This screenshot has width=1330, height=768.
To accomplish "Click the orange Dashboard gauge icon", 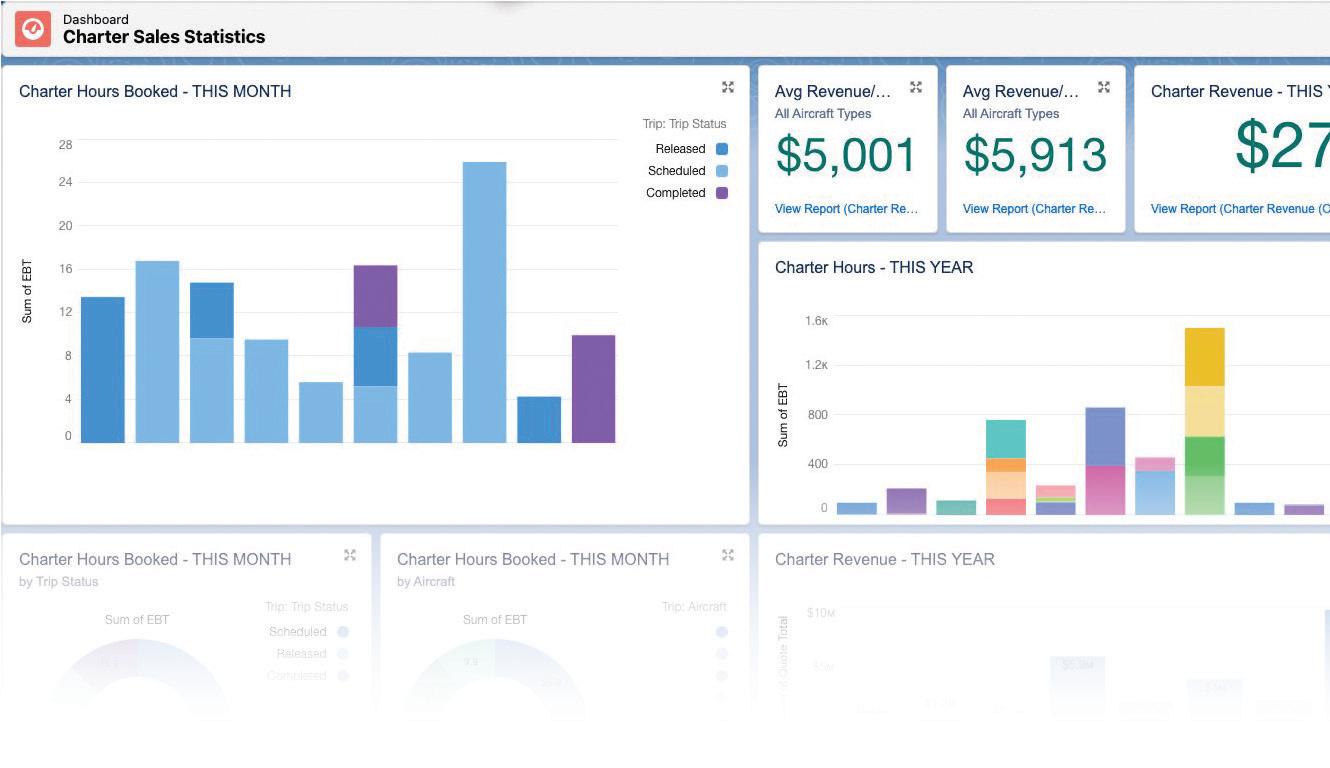I will pos(33,29).
